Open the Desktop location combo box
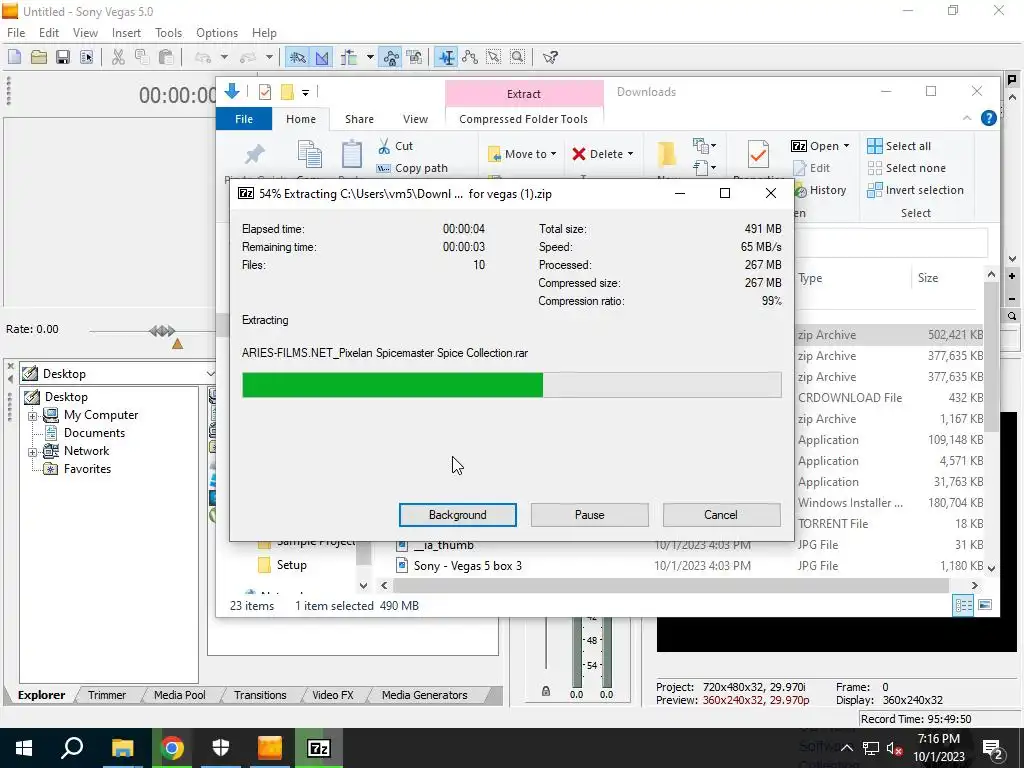 118,374
